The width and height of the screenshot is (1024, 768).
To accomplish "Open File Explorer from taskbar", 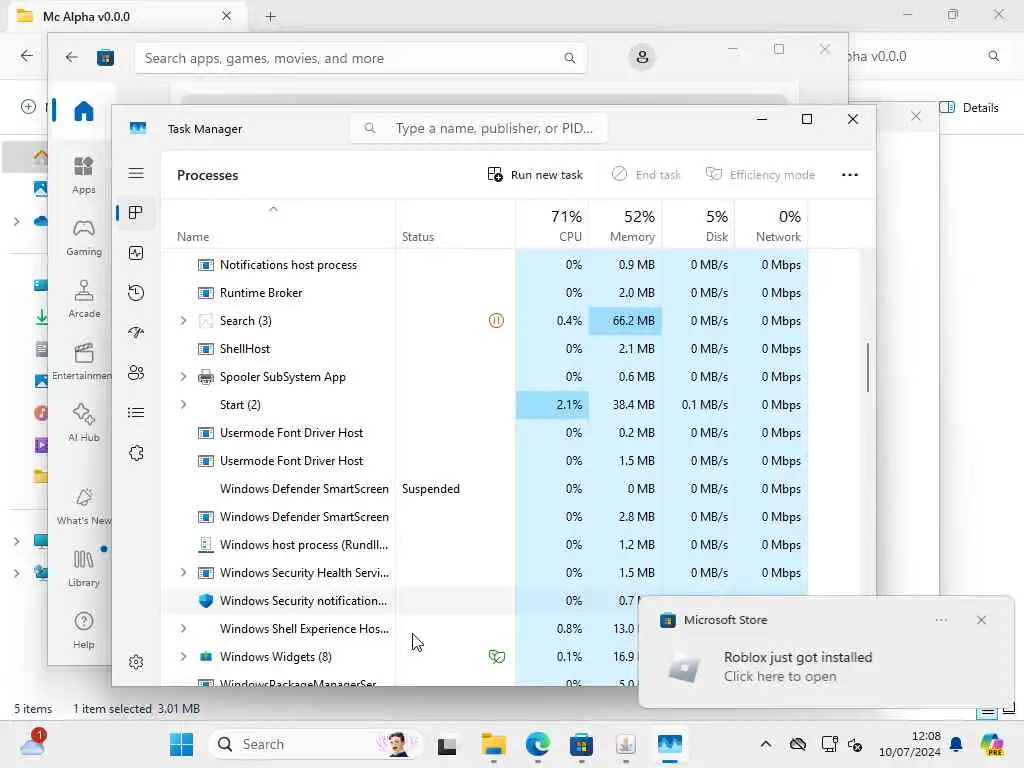I will tap(493, 744).
